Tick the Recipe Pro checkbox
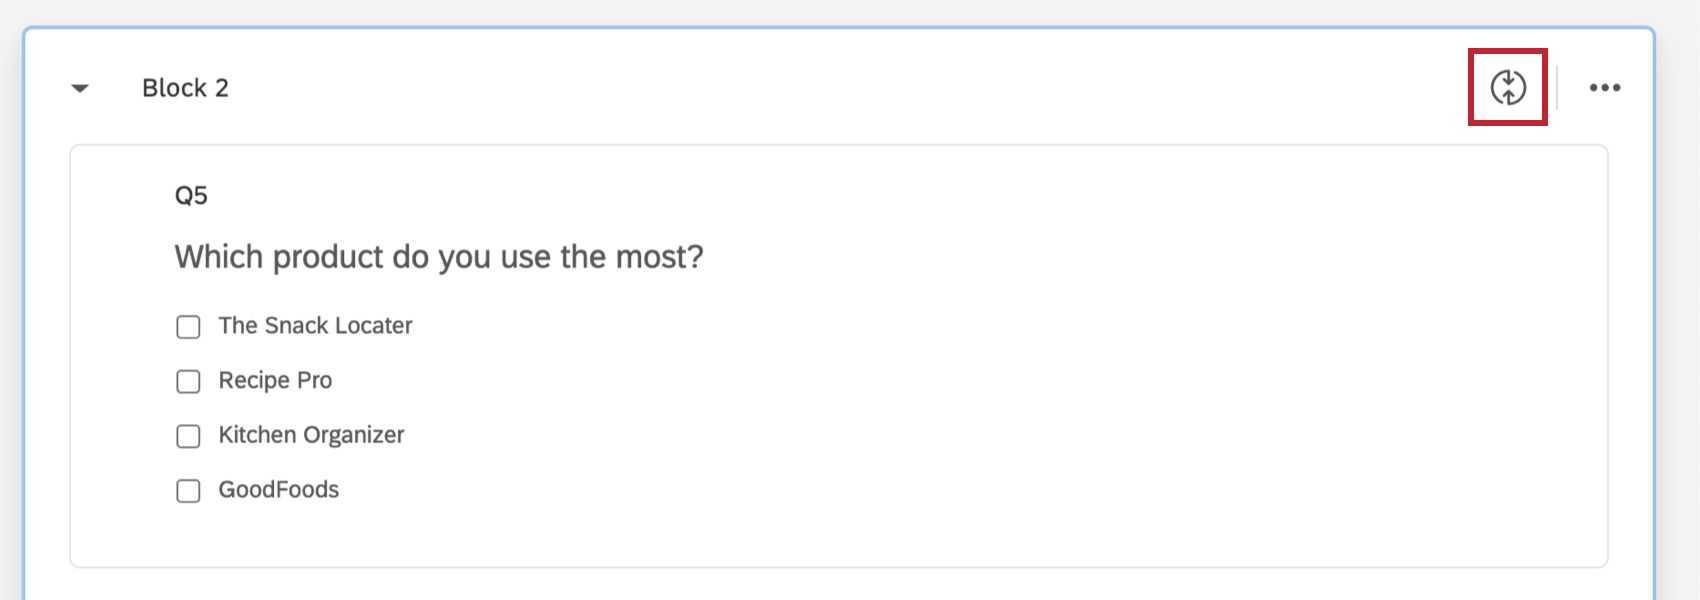Viewport: 1700px width, 600px height. click(188, 382)
